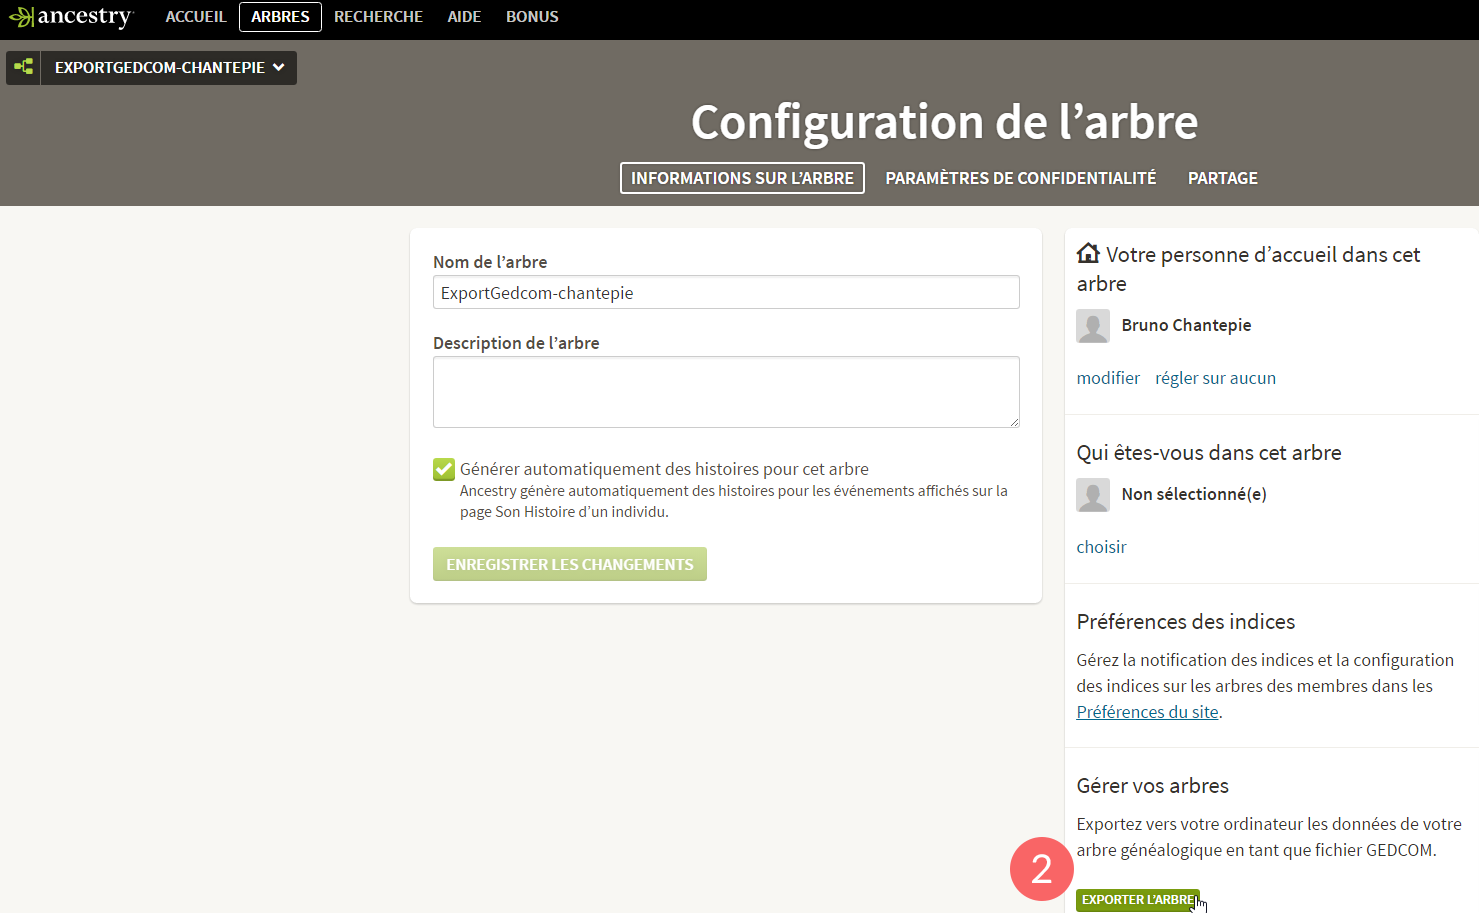Click the Non sélectionné(e) avatar placeholder
The image size is (1479, 913).
pos(1092,495)
